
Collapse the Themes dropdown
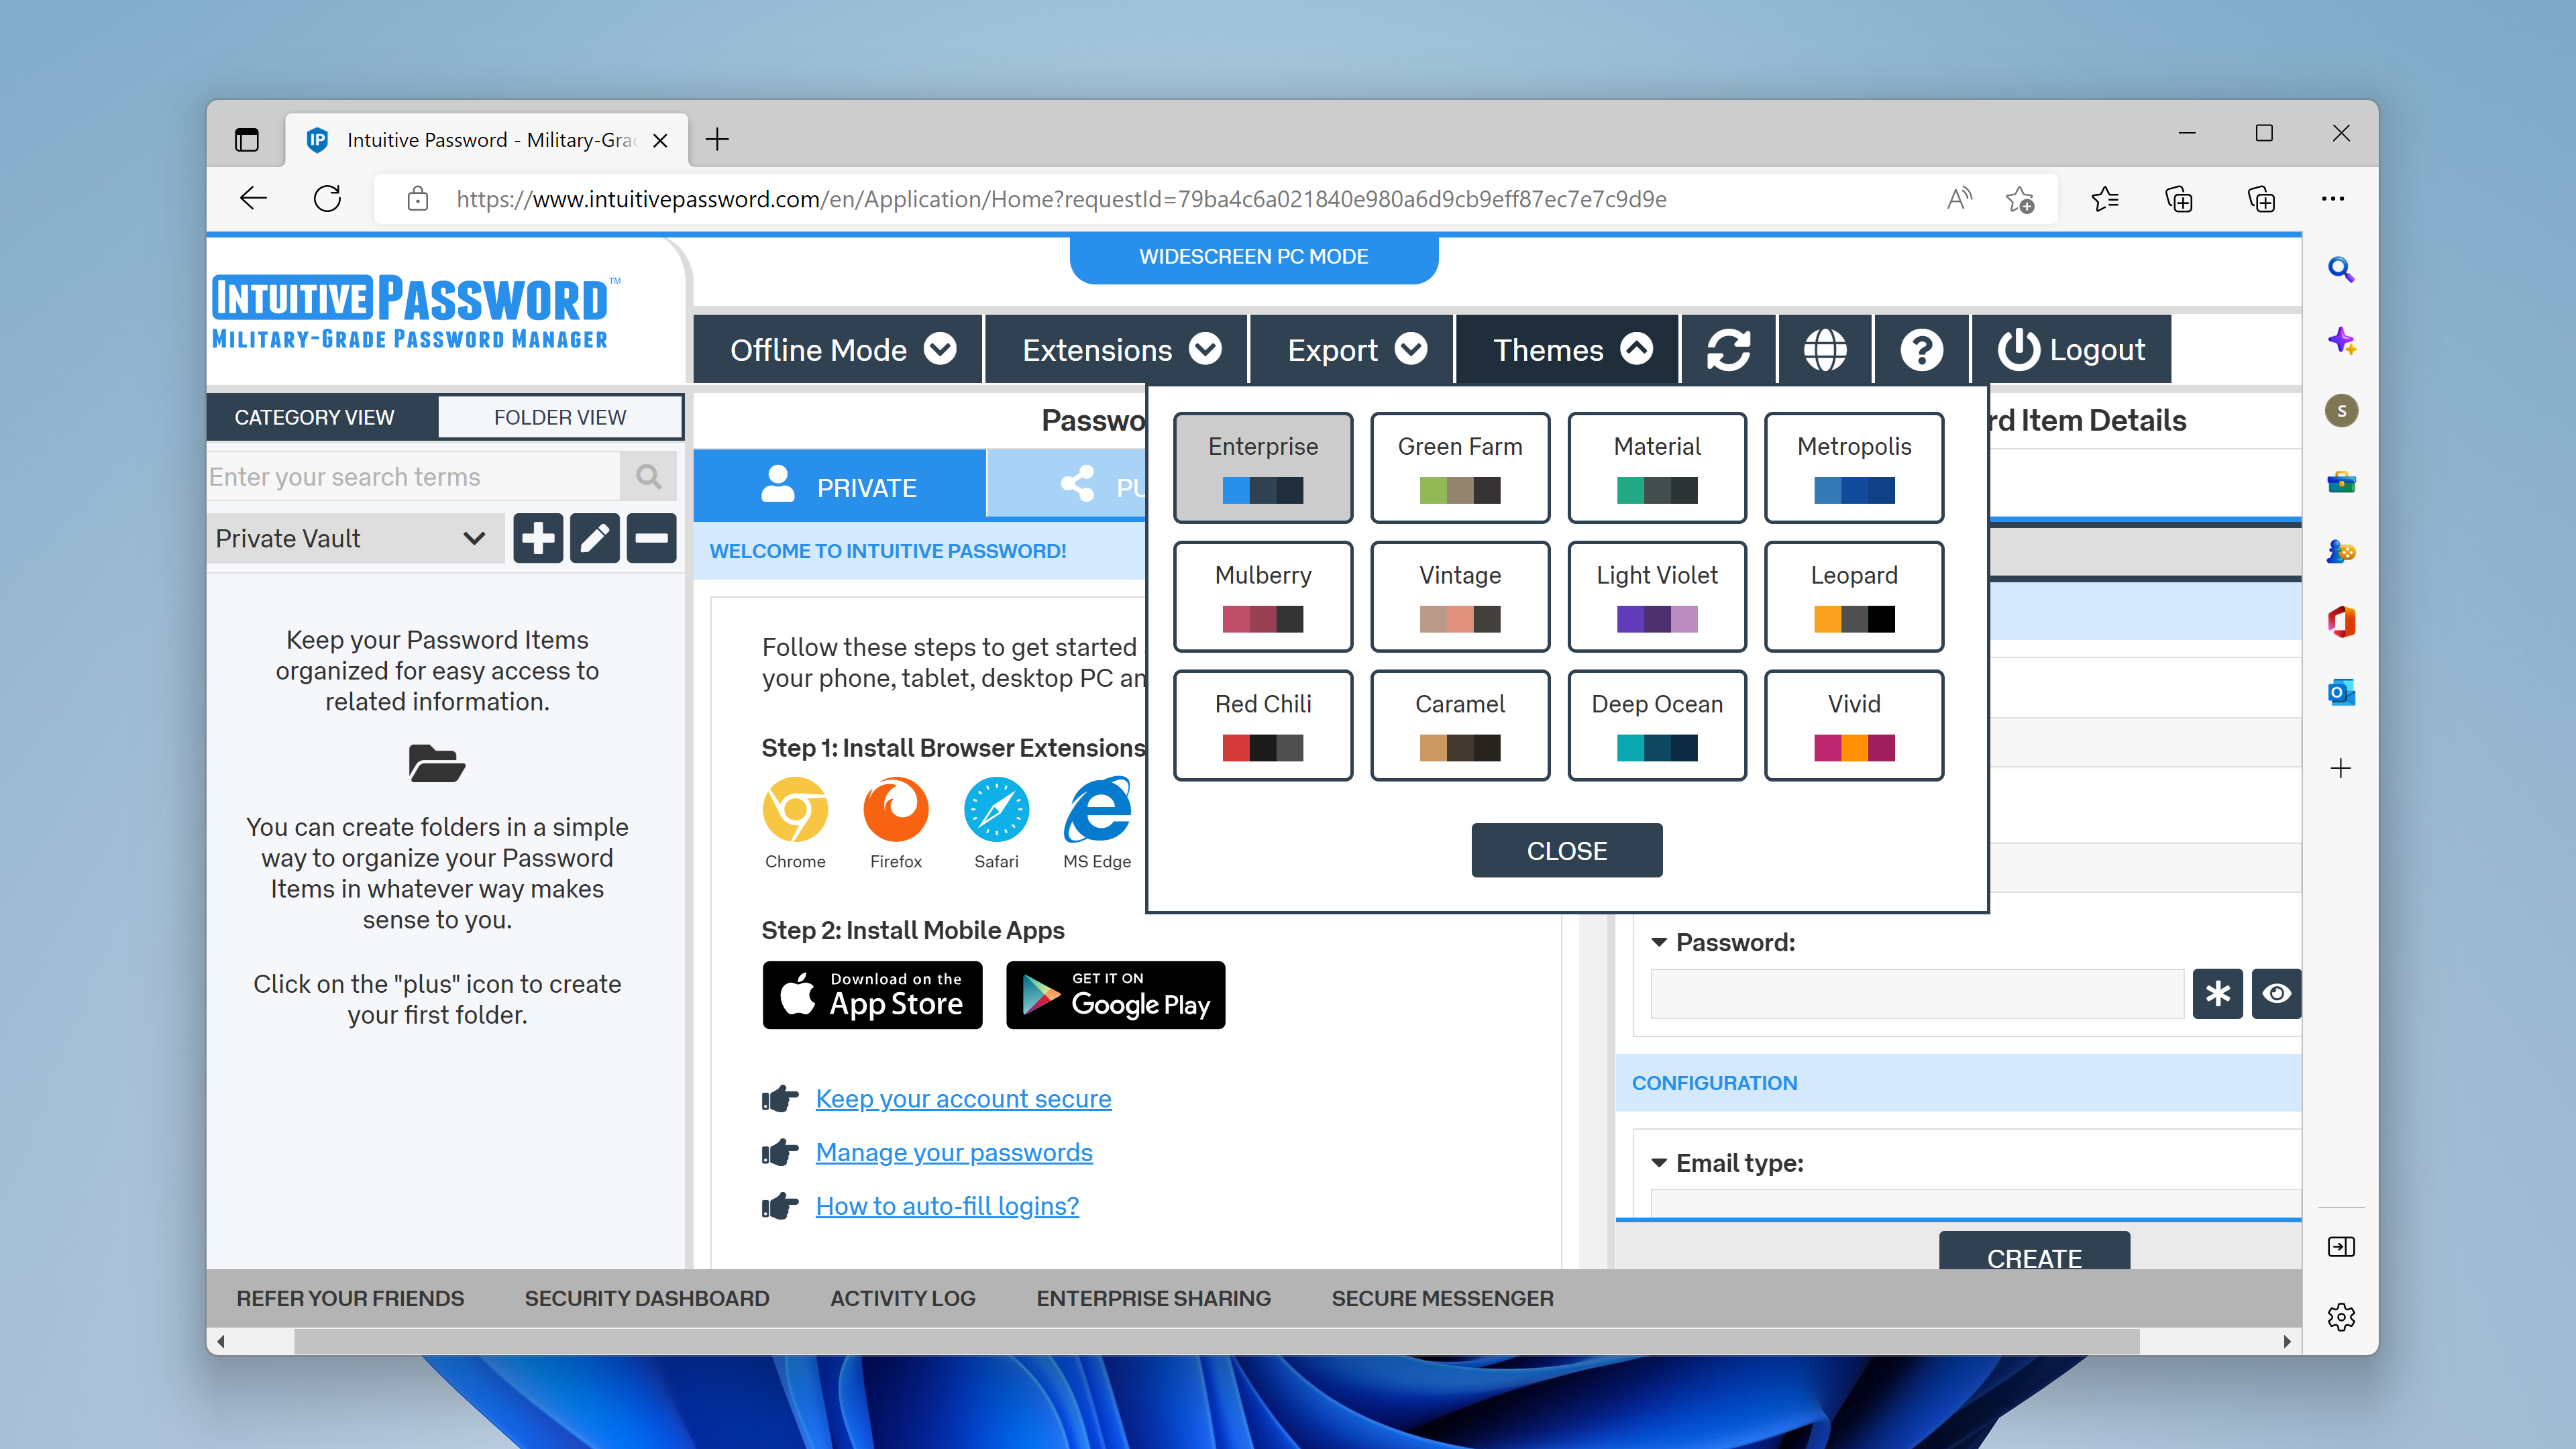coord(1567,350)
